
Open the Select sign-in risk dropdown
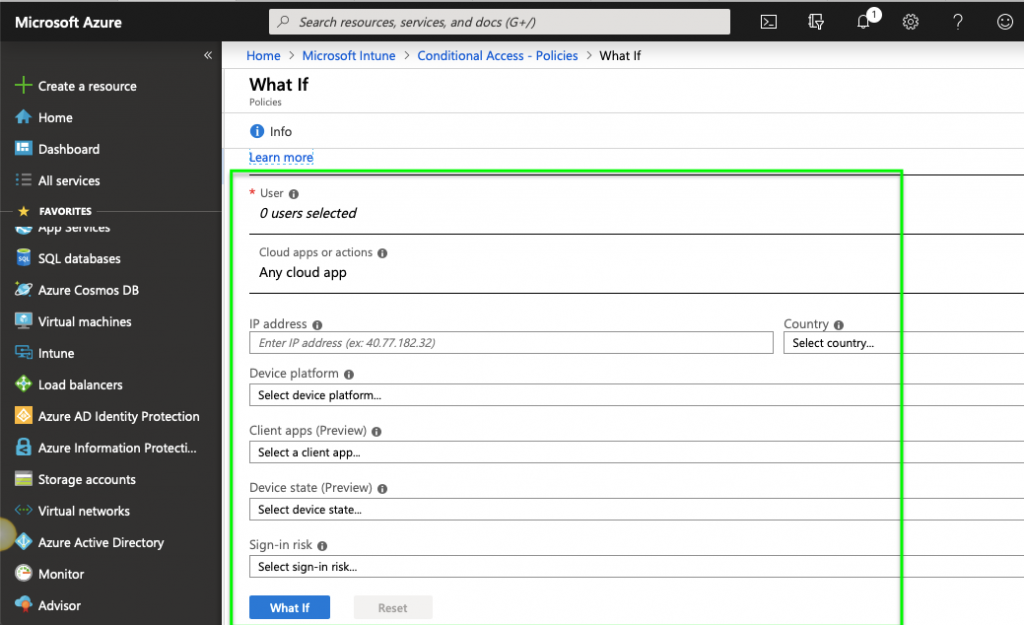(x=637, y=566)
